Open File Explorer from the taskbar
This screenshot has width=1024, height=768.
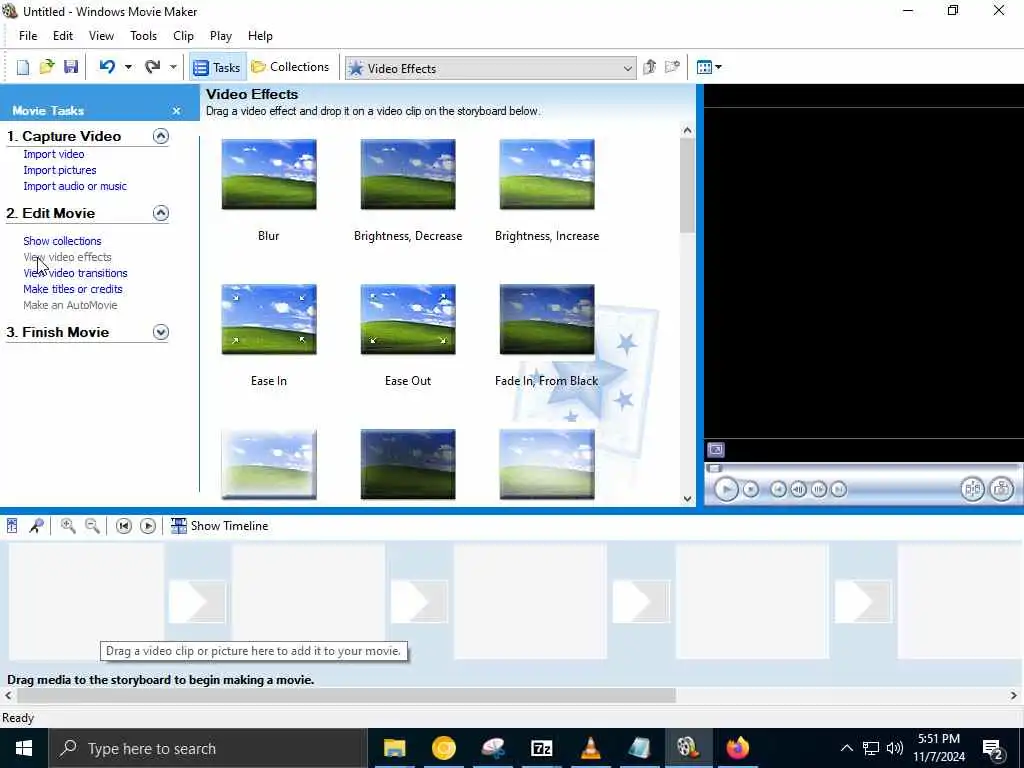pyautogui.click(x=394, y=748)
